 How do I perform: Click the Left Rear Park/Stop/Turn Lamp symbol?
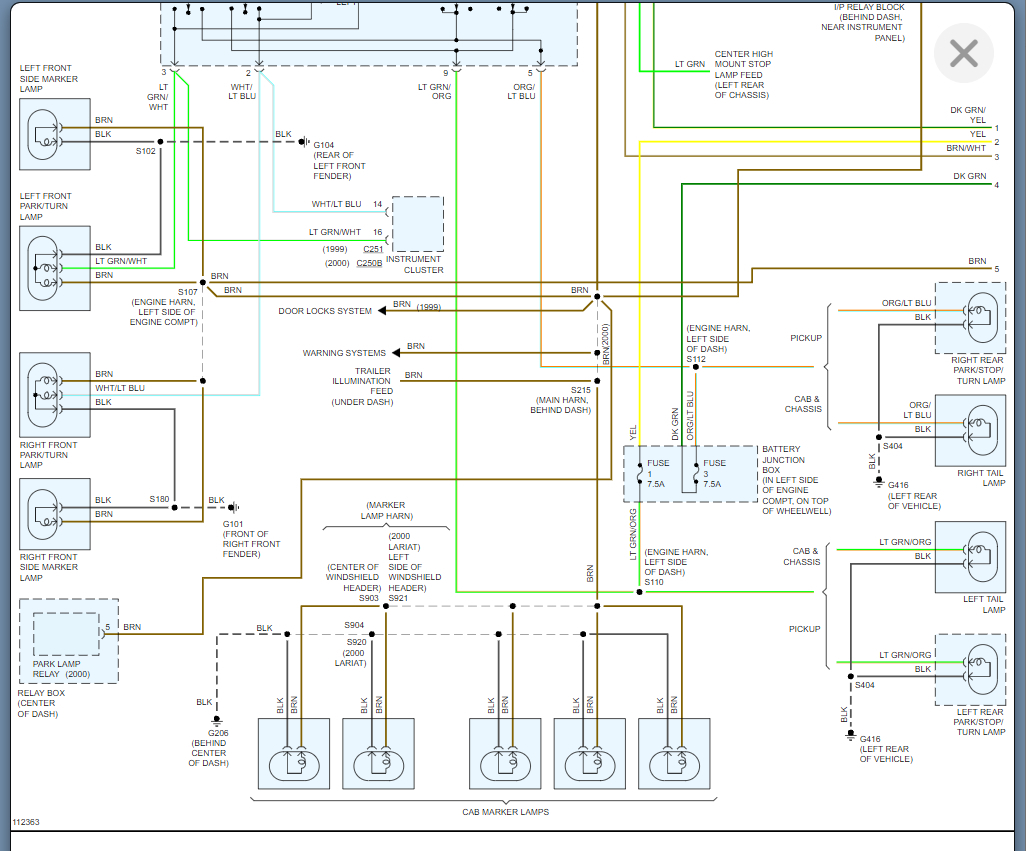[970, 670]
